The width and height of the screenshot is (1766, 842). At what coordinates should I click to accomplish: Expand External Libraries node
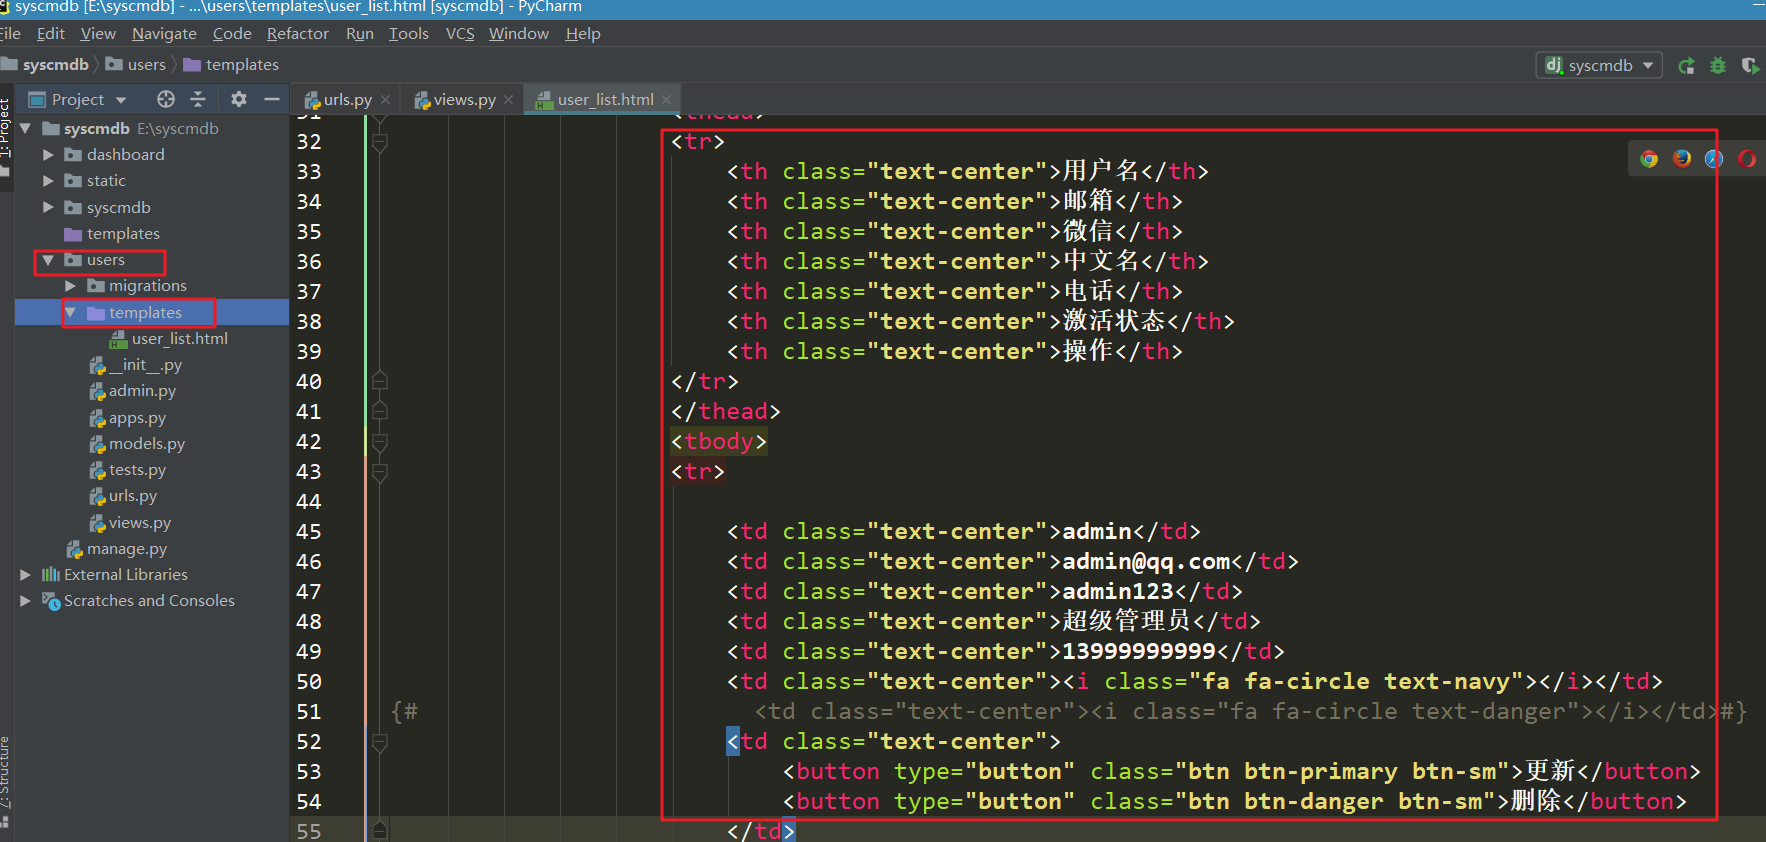(26, 575)
